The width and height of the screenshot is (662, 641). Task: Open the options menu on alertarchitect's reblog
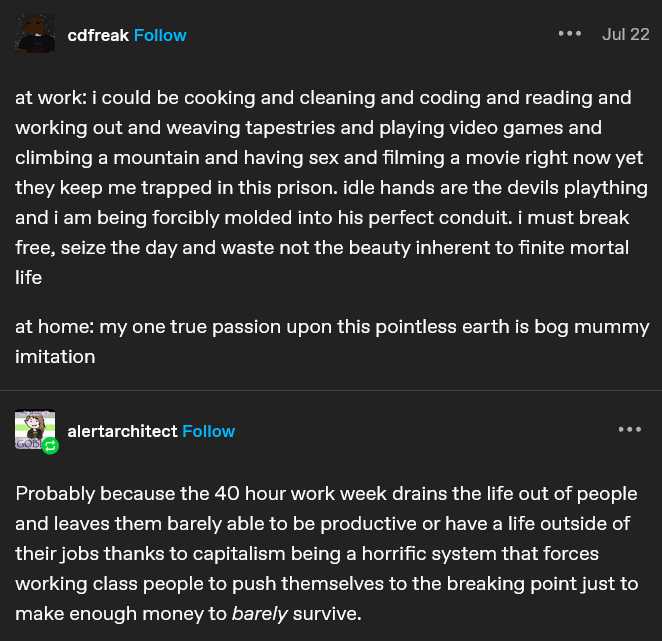(629, 430)
